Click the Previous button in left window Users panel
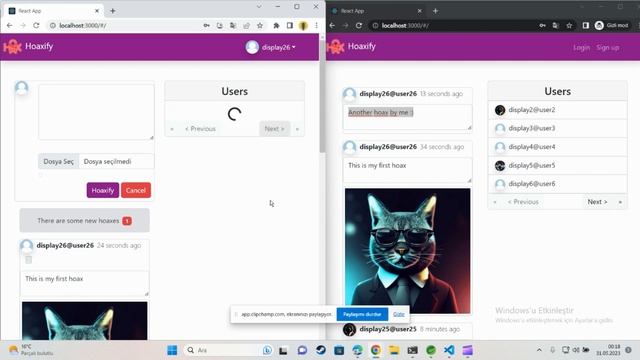The height and width of the screenshot is (360, 640). [200, 129]
